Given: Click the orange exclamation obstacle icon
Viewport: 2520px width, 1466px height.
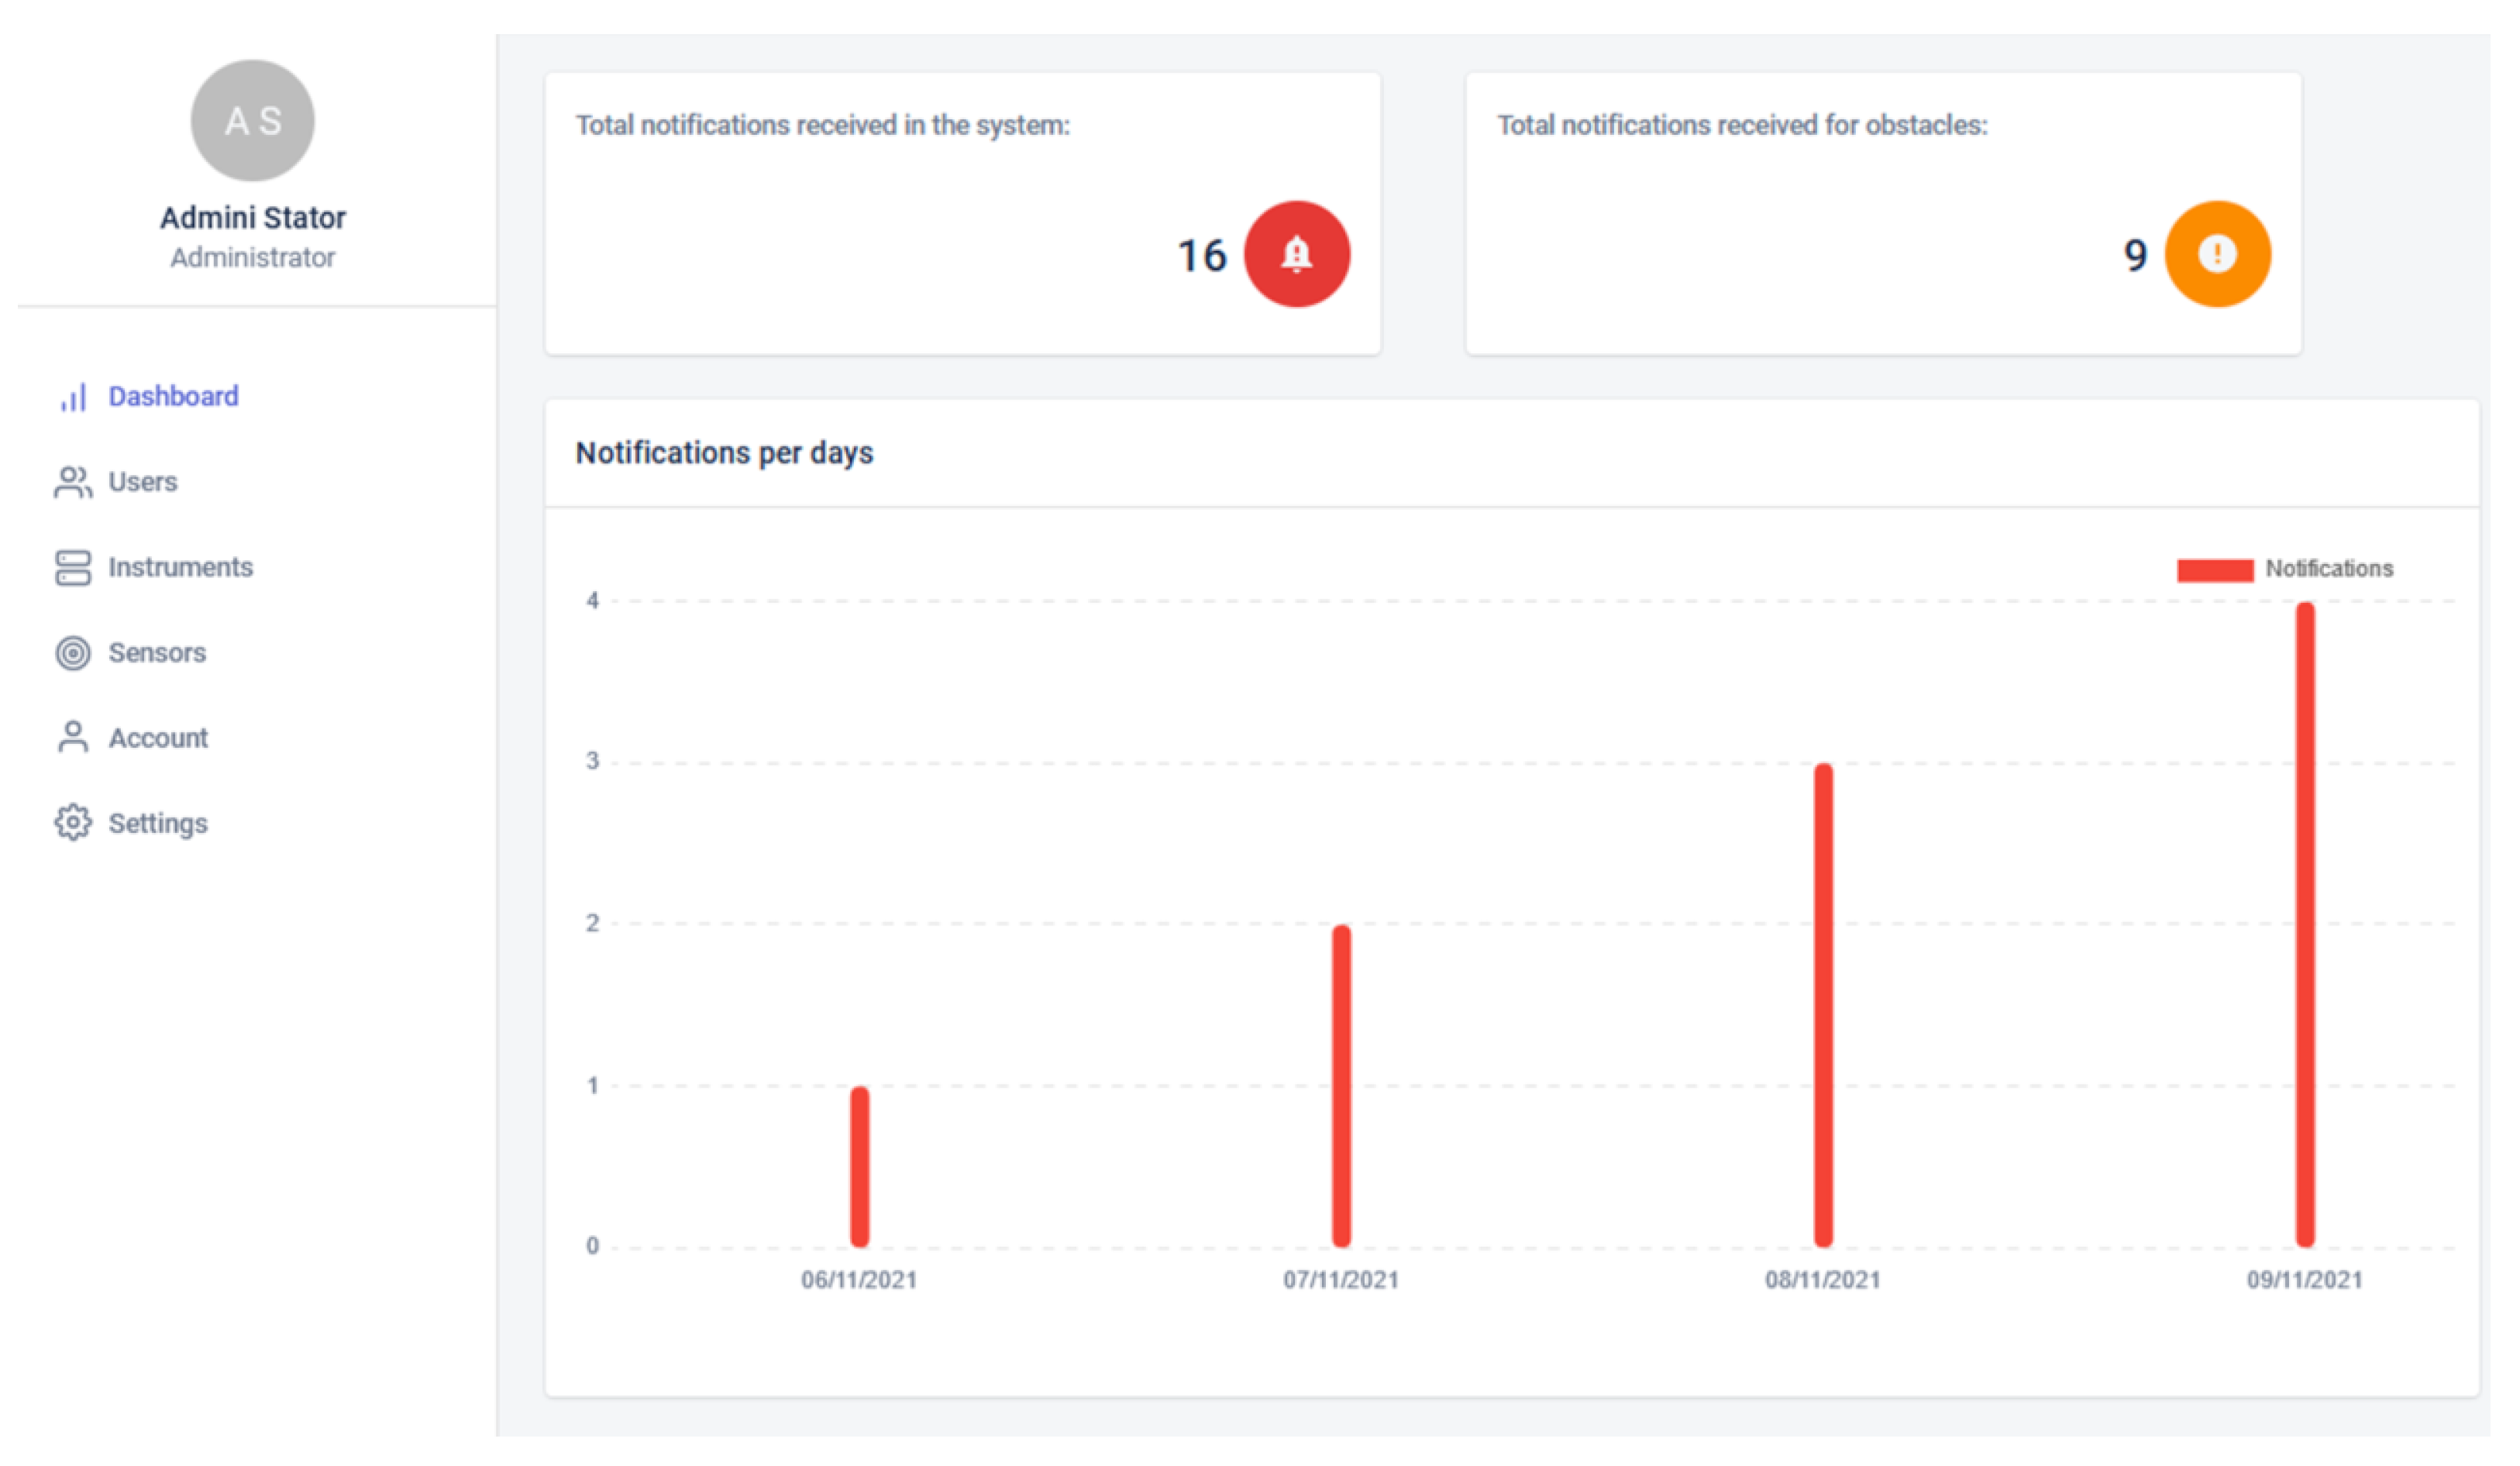Looking at the screenshot, I should [x=2217, y=254].
